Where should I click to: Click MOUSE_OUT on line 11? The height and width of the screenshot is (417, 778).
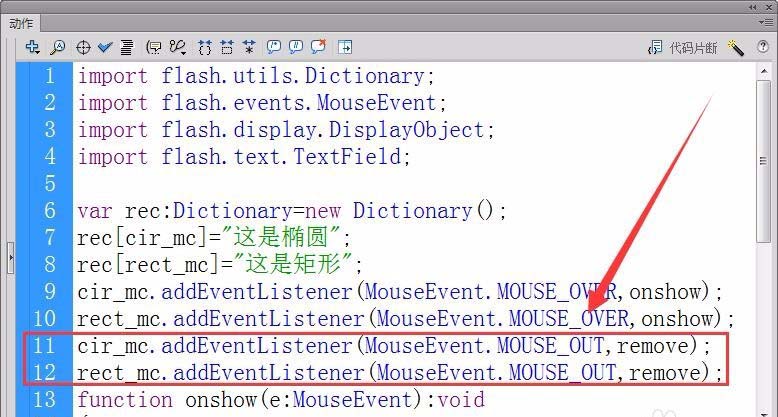click(550, 346)
